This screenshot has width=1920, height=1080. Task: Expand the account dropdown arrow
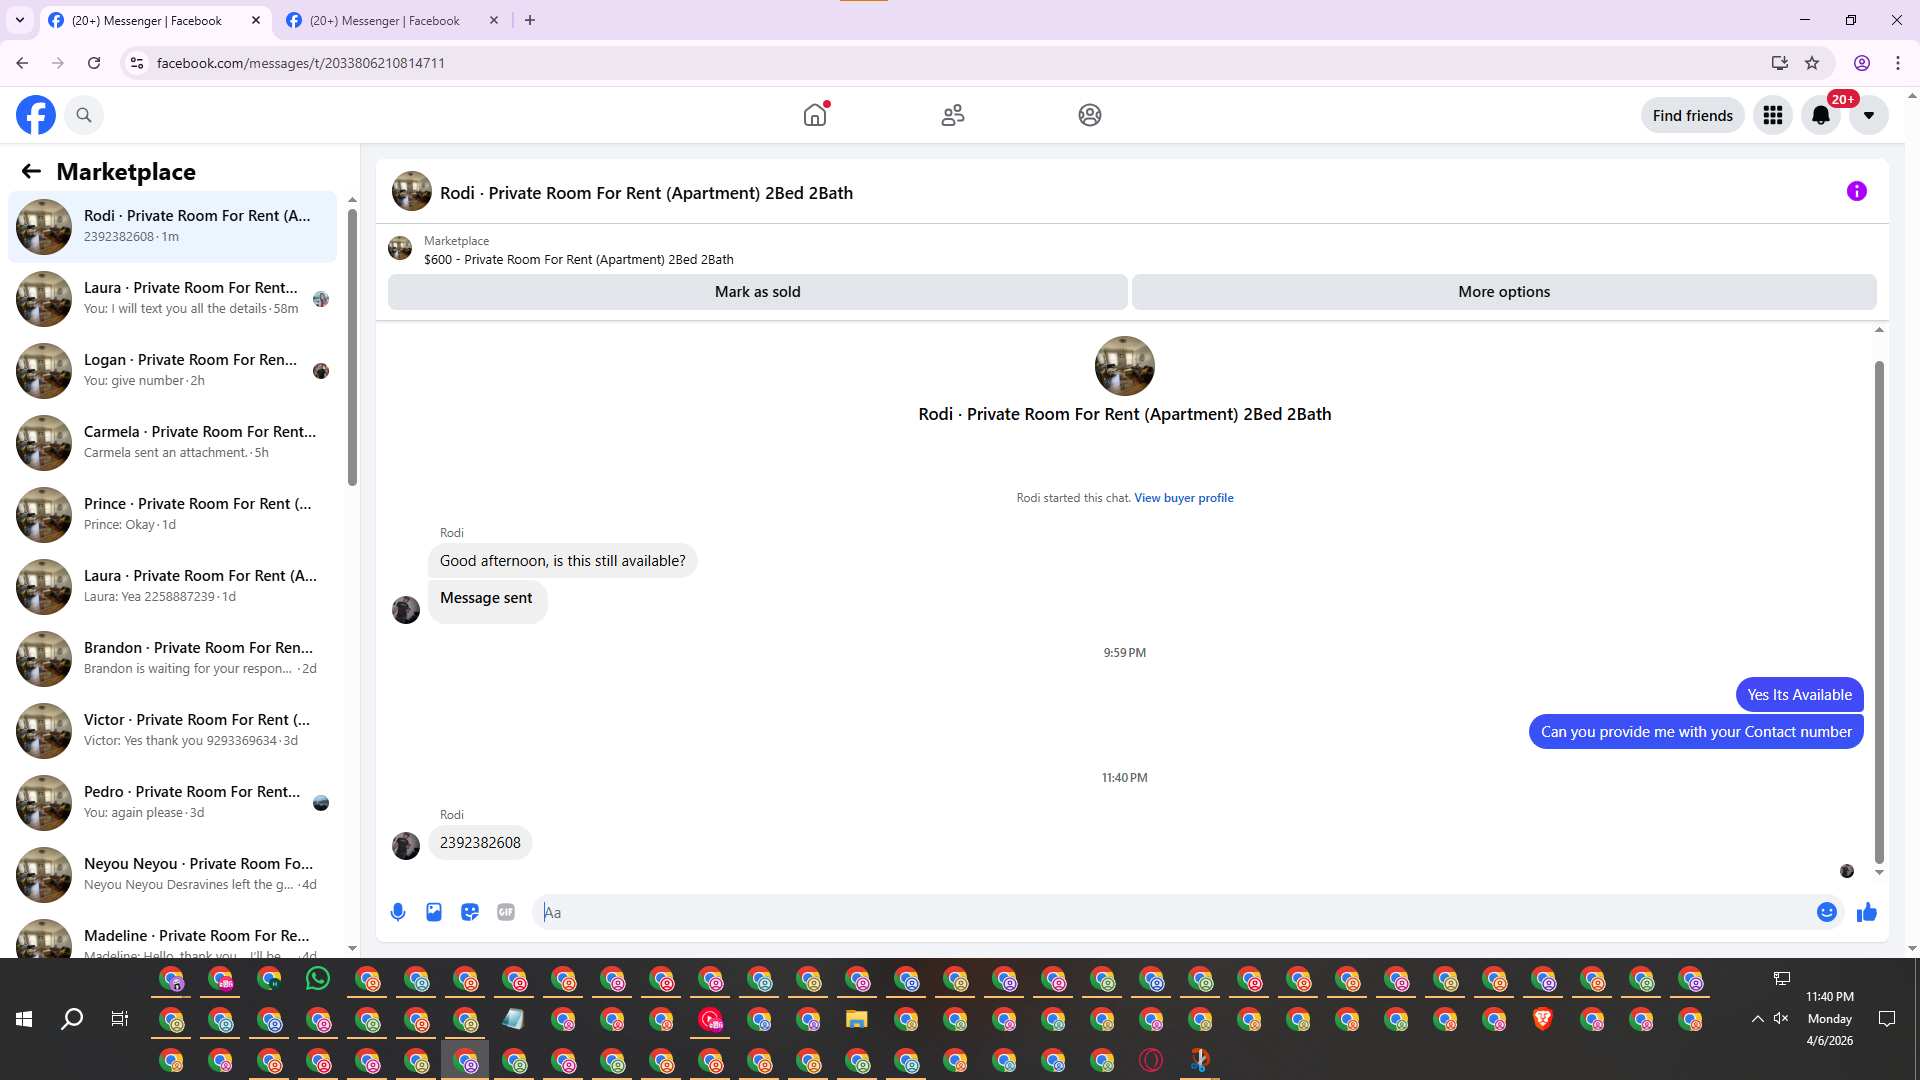[x=1869, y=115]
